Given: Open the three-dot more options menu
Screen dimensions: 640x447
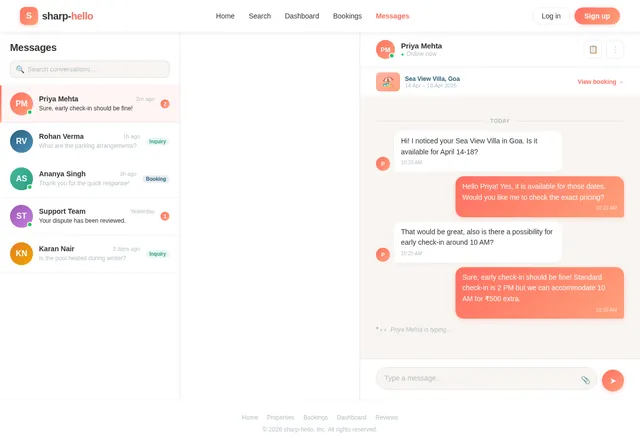Looking at the screenshot, I should click(615, 50).
